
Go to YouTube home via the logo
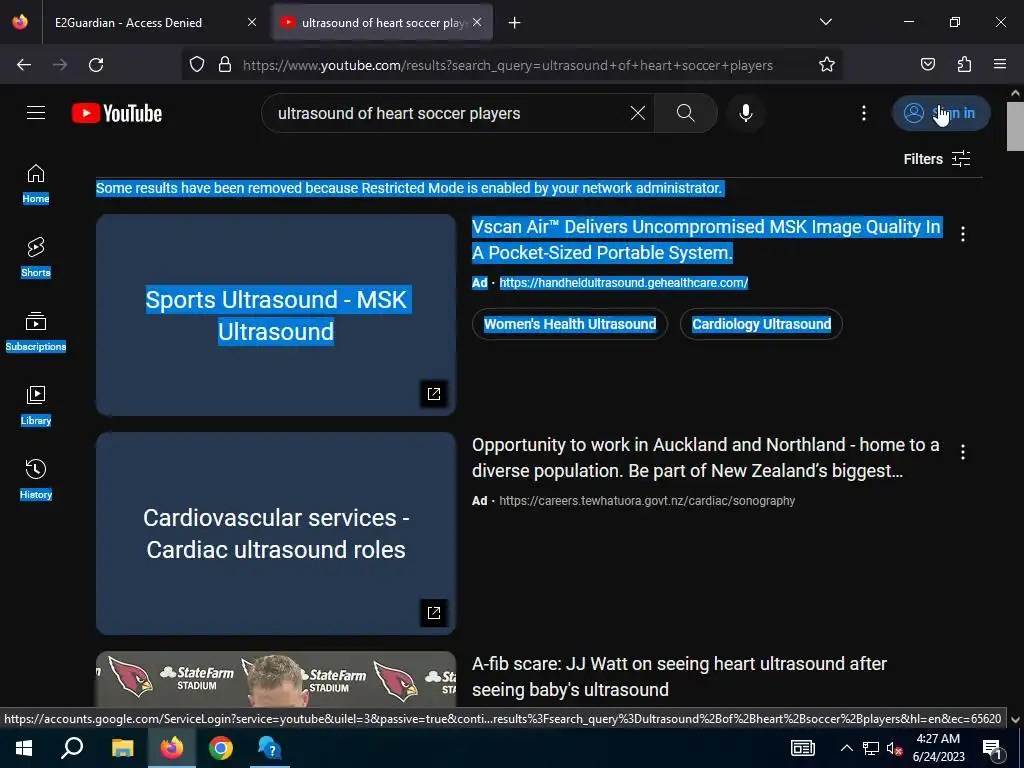click(x=117, y=113)
